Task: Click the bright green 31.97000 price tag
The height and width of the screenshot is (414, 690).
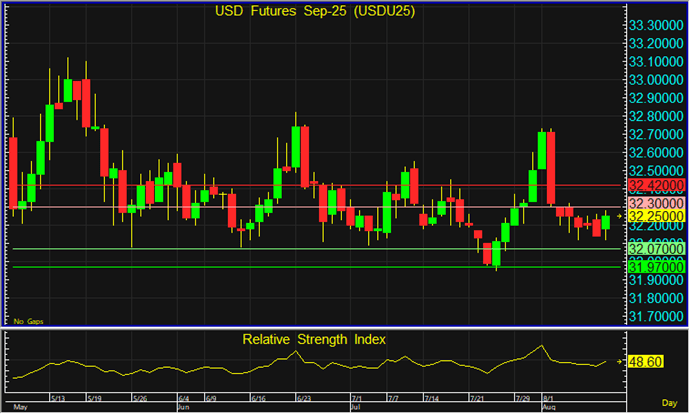Action: (x=656, y=267)
